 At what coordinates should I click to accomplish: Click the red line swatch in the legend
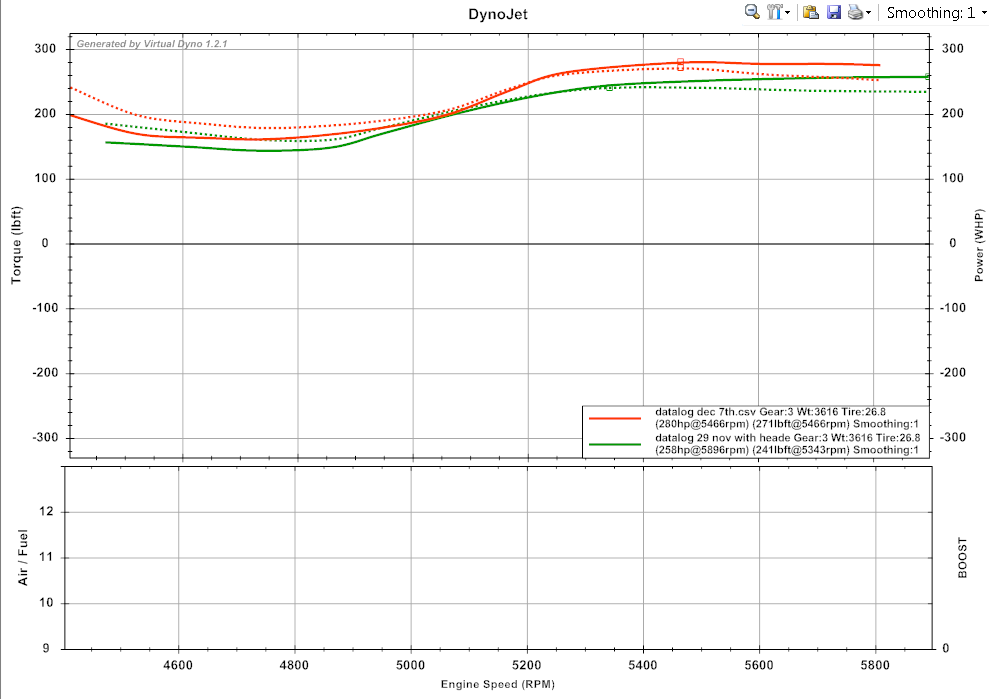pyautogui.click(x=614, y=418)
